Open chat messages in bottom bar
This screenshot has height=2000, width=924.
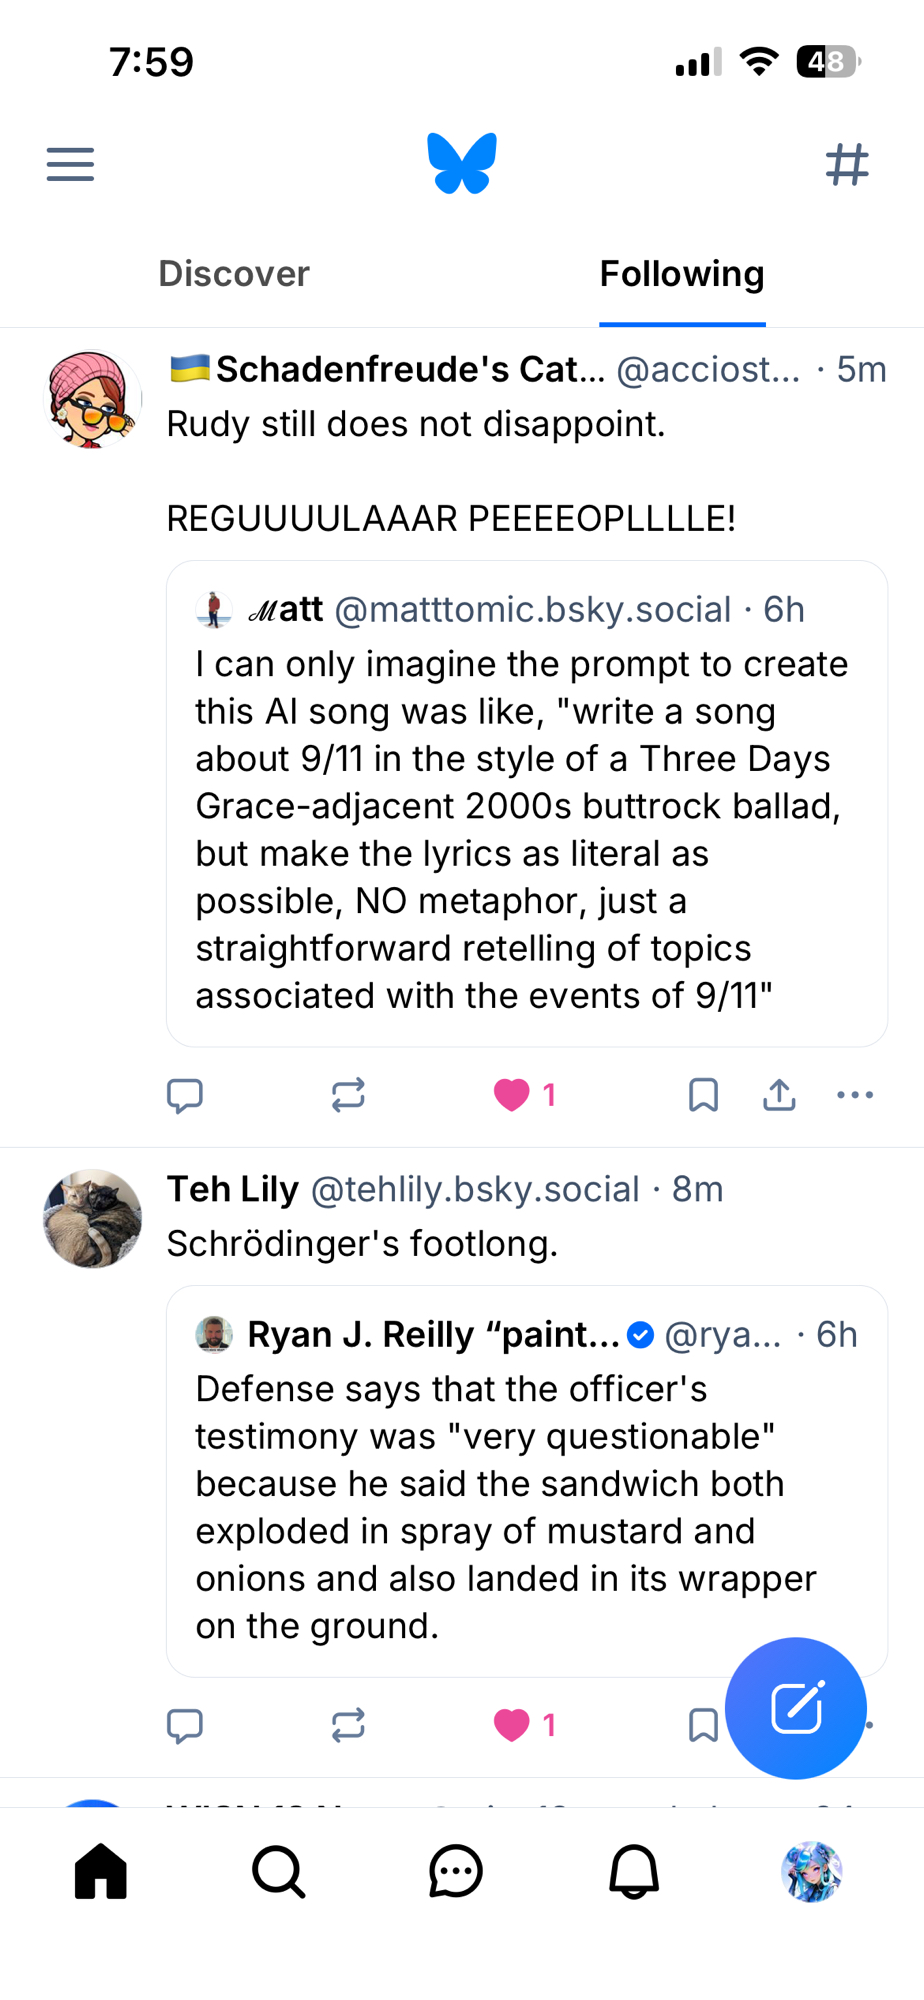[x=456, y=1871]
